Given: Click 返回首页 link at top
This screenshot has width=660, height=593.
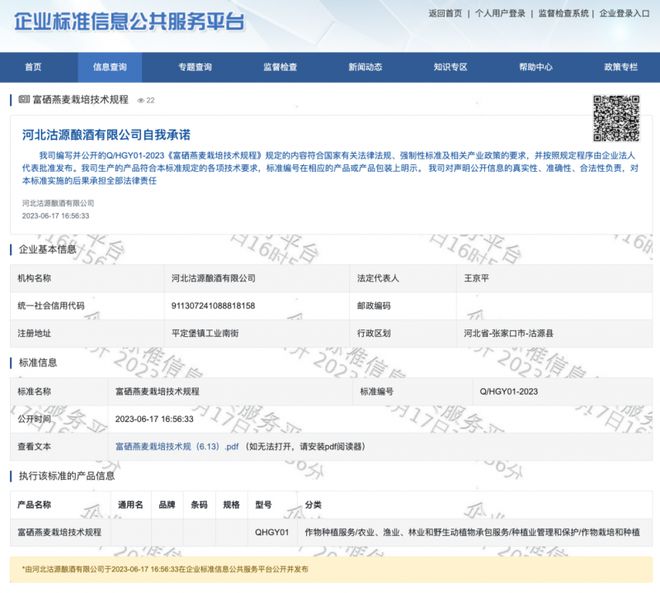Looking at the screenshot, I should pos(445,13).
